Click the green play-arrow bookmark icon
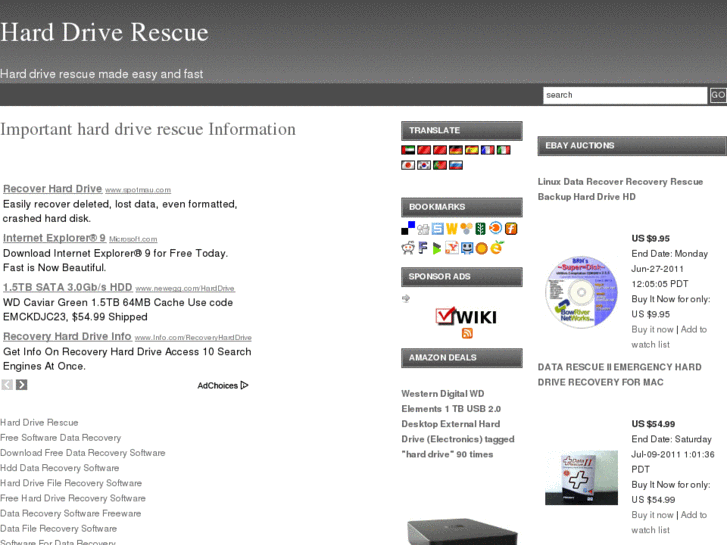Viewport: 727px width, 545px height. click(437, 249)
